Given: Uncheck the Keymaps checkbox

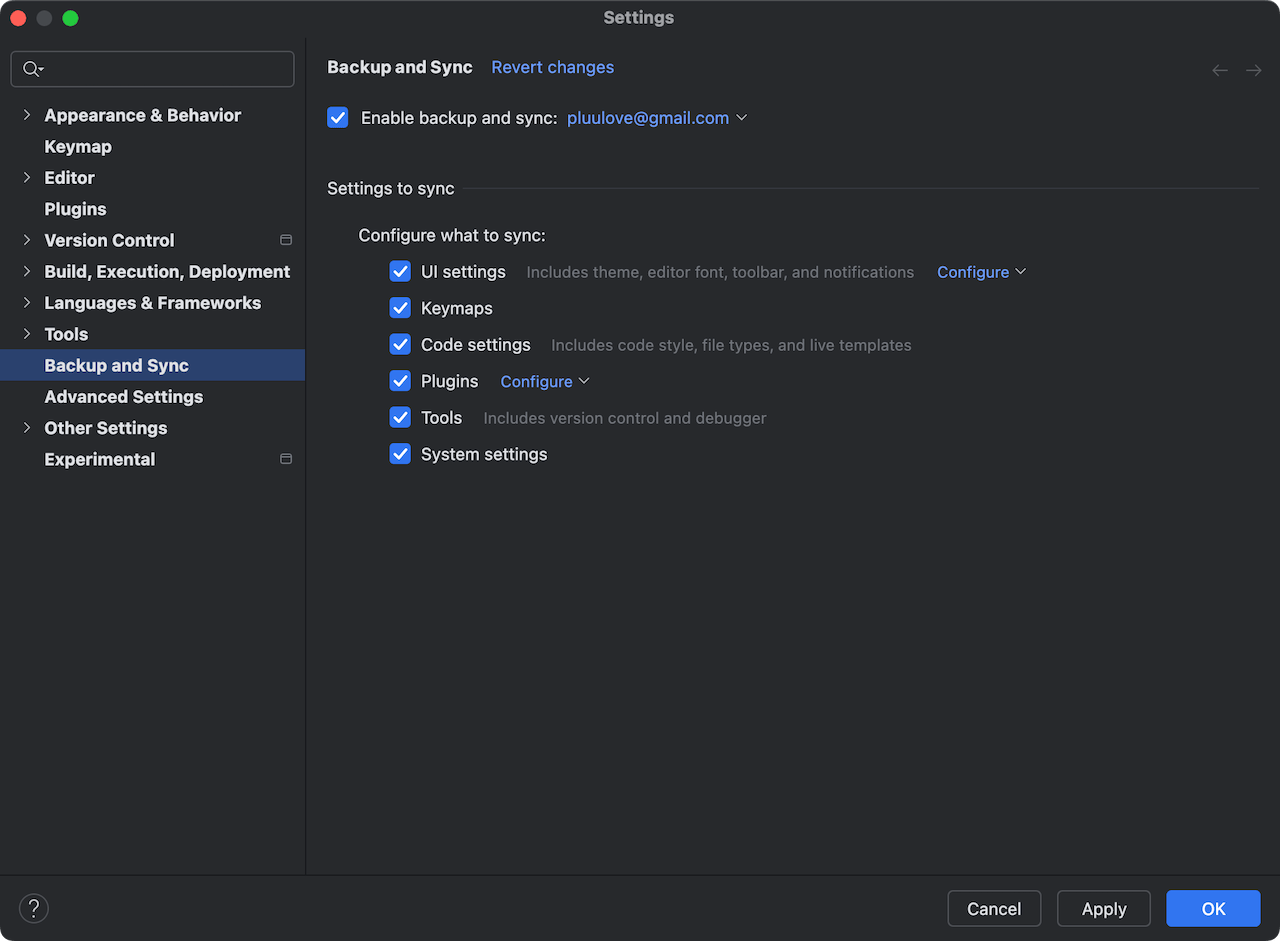Looking at the screenshot, I should click(x=400, y=308).
